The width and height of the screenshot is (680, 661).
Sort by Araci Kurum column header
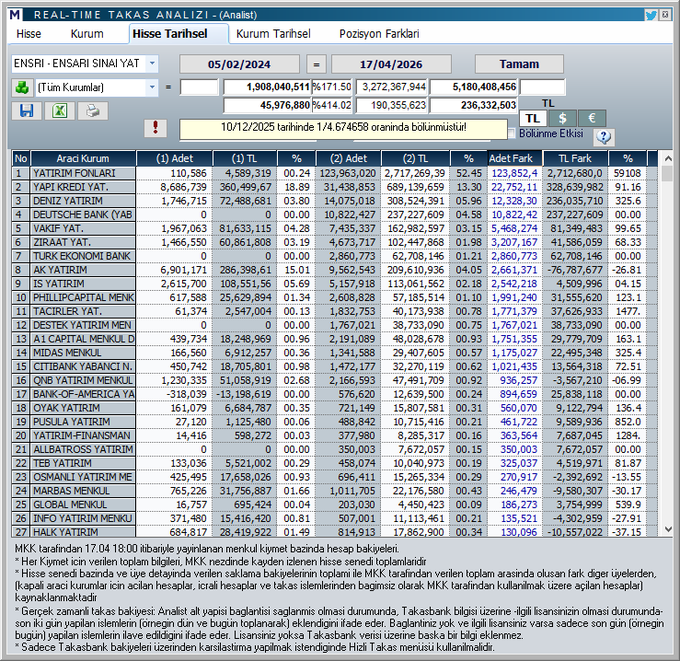click(x=83, y=158)
